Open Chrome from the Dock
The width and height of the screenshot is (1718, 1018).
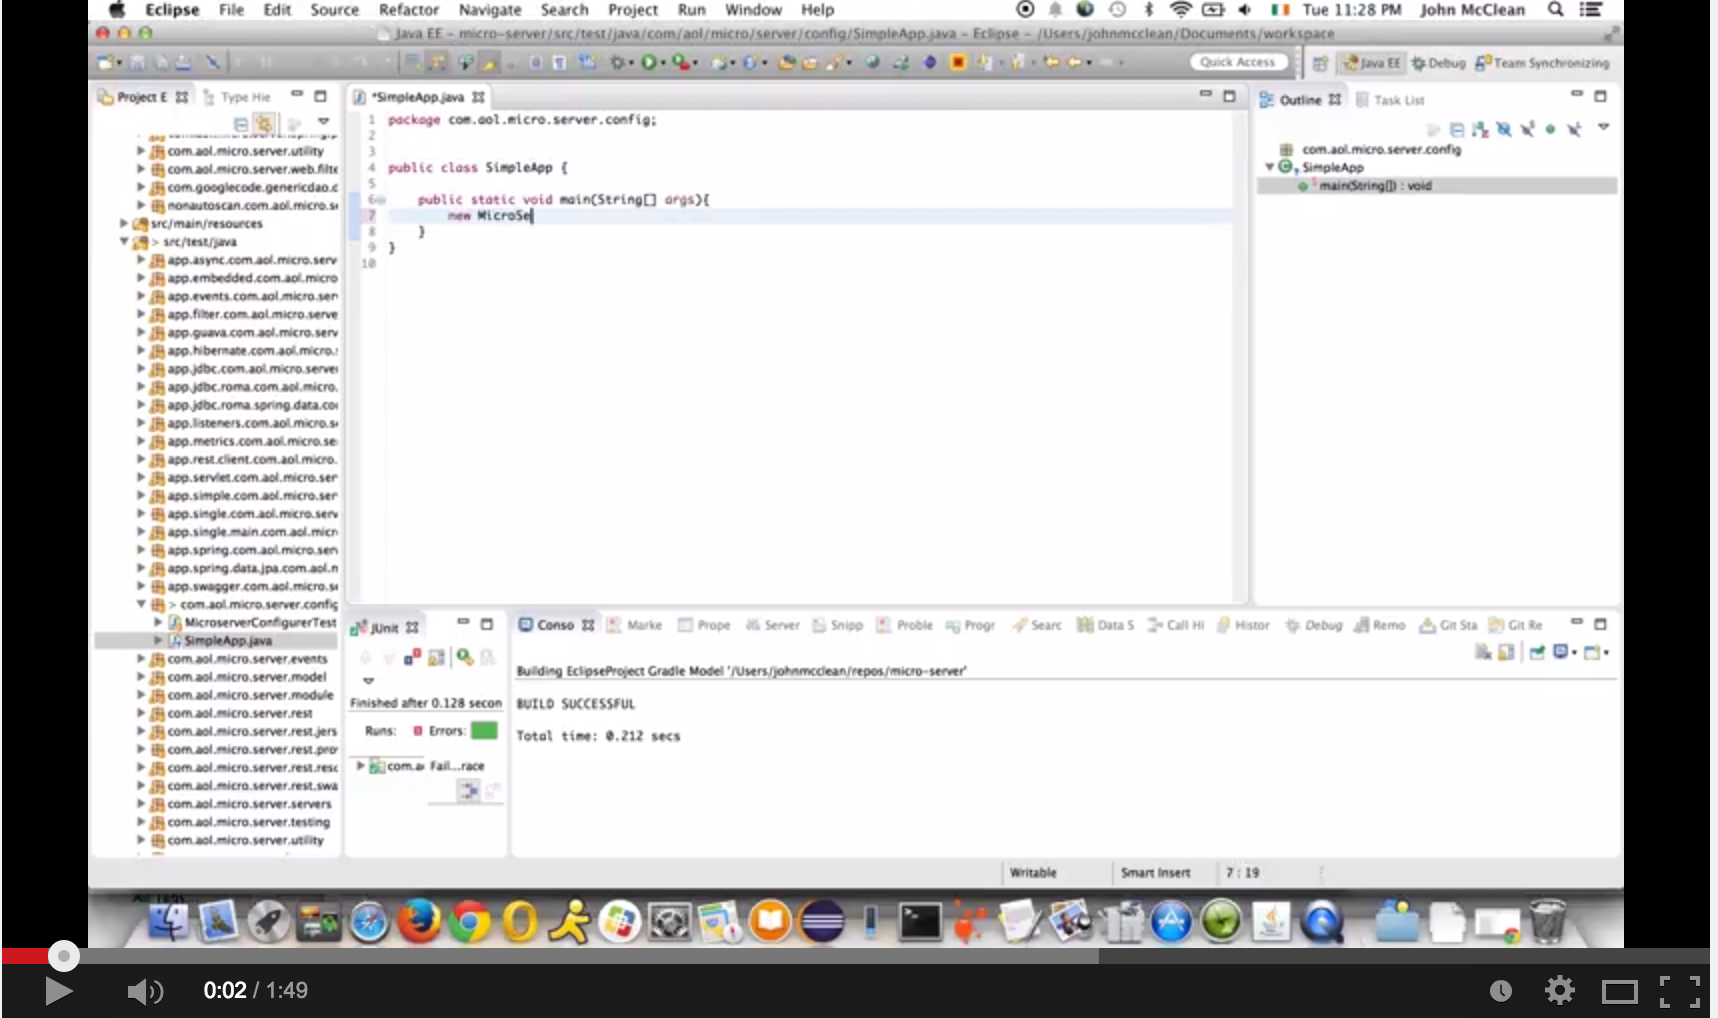click(469, 921)
